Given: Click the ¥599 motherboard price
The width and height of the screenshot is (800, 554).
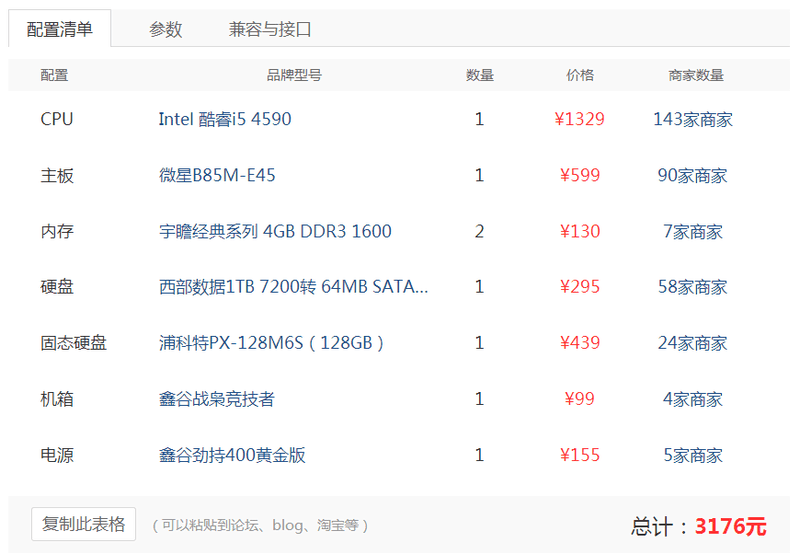Looking at the screenshot, I should [x=580, y=175].
